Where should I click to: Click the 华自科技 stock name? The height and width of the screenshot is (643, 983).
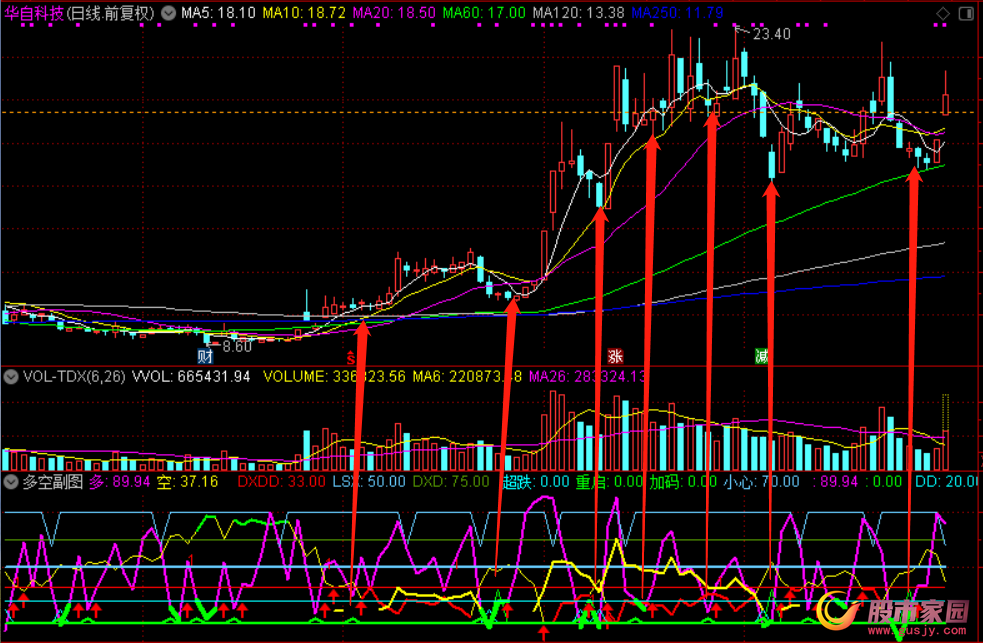point(34,13)
